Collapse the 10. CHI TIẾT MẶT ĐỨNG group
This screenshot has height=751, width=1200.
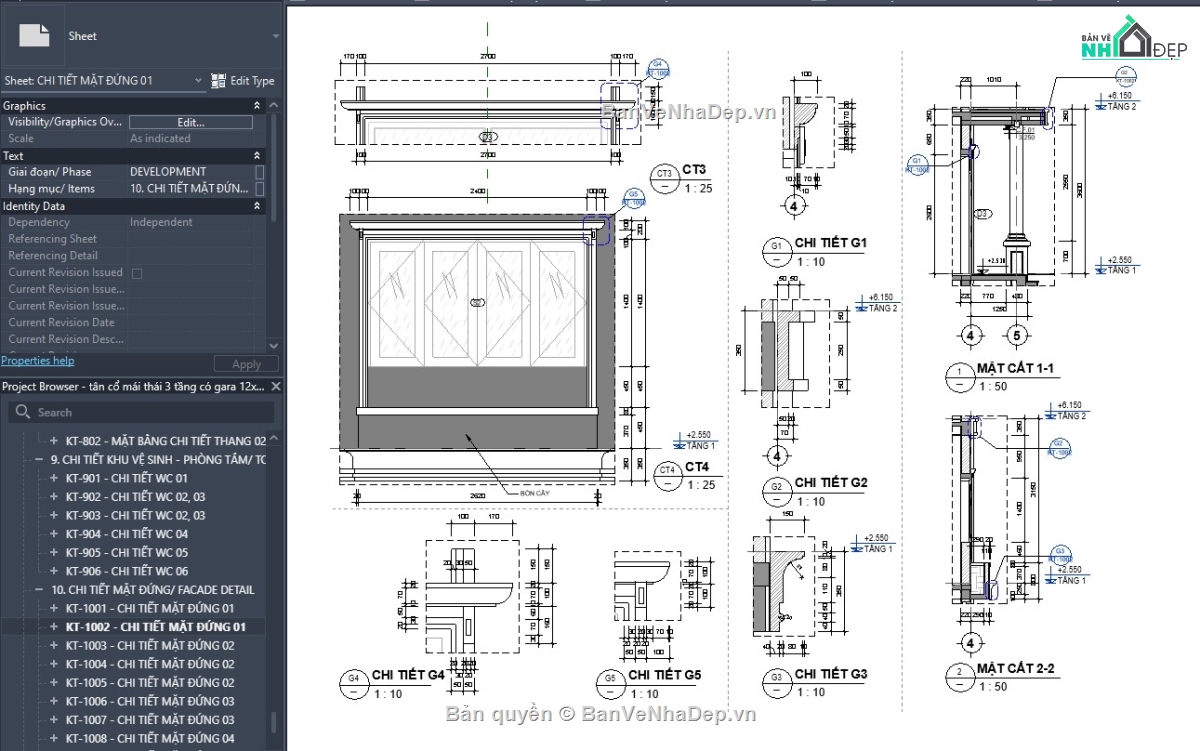[39, 590]
